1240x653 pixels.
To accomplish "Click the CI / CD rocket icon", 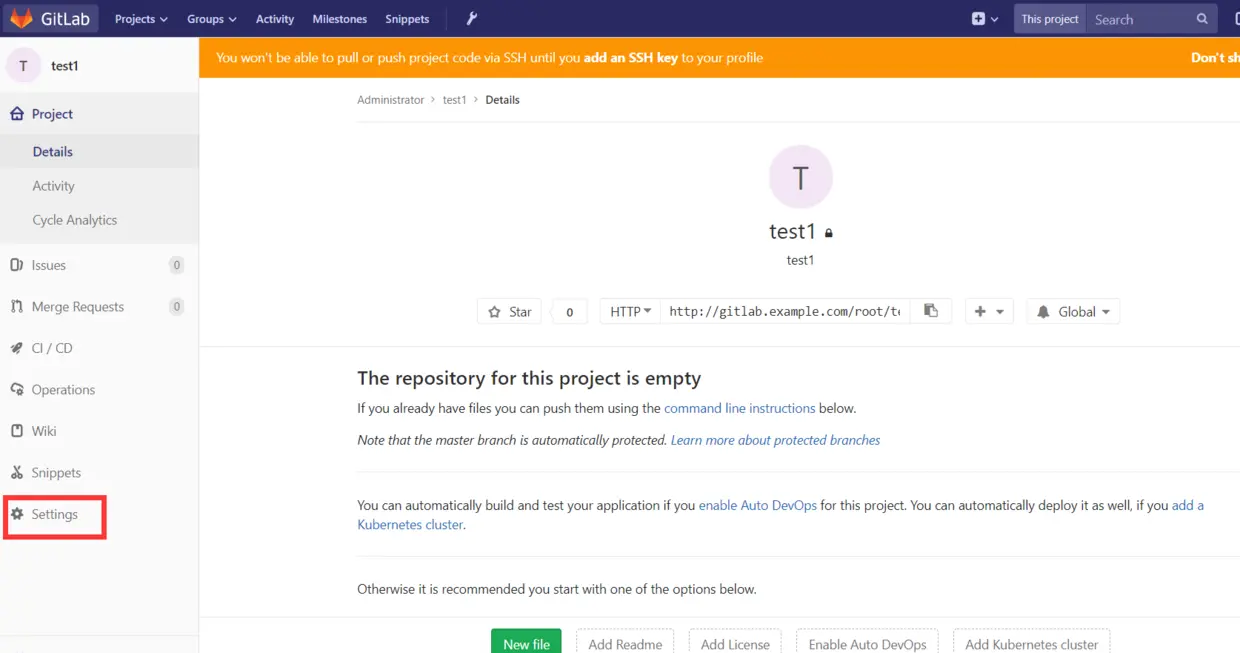I will click(16, 348).
